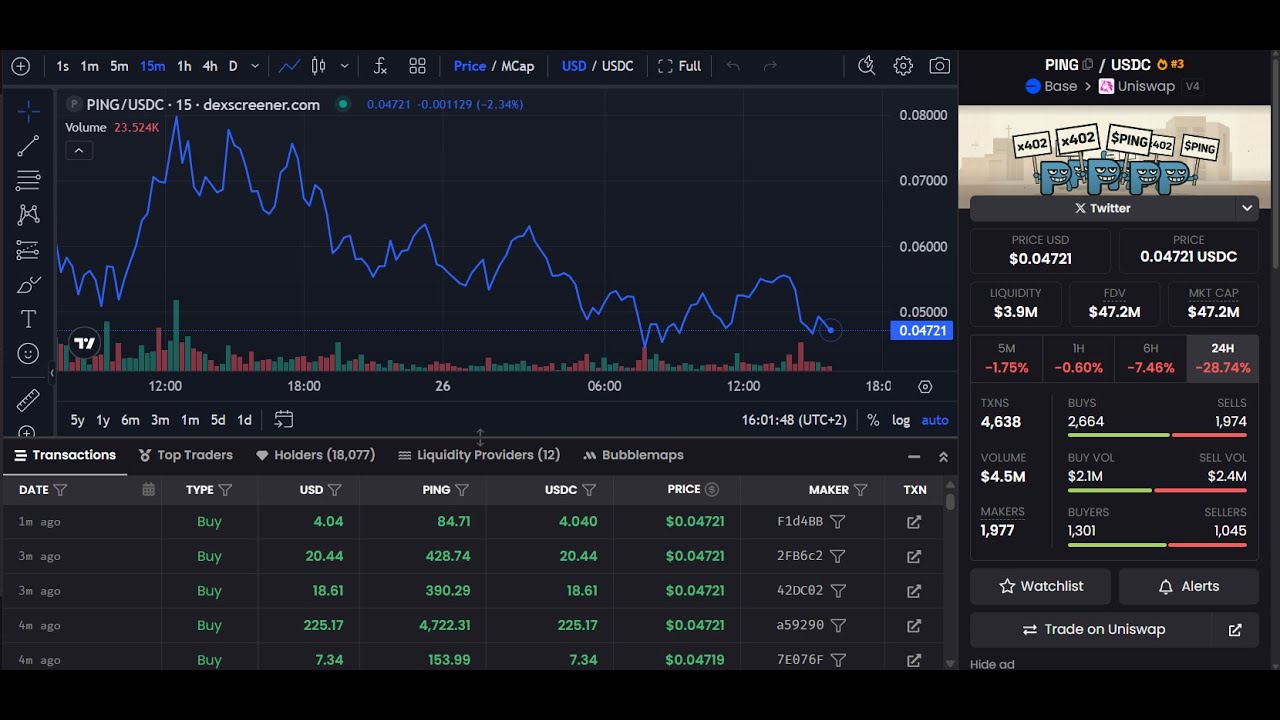Open Trade on Uniswap in new window icon
1280x720 pixels.
[1235, 630]
